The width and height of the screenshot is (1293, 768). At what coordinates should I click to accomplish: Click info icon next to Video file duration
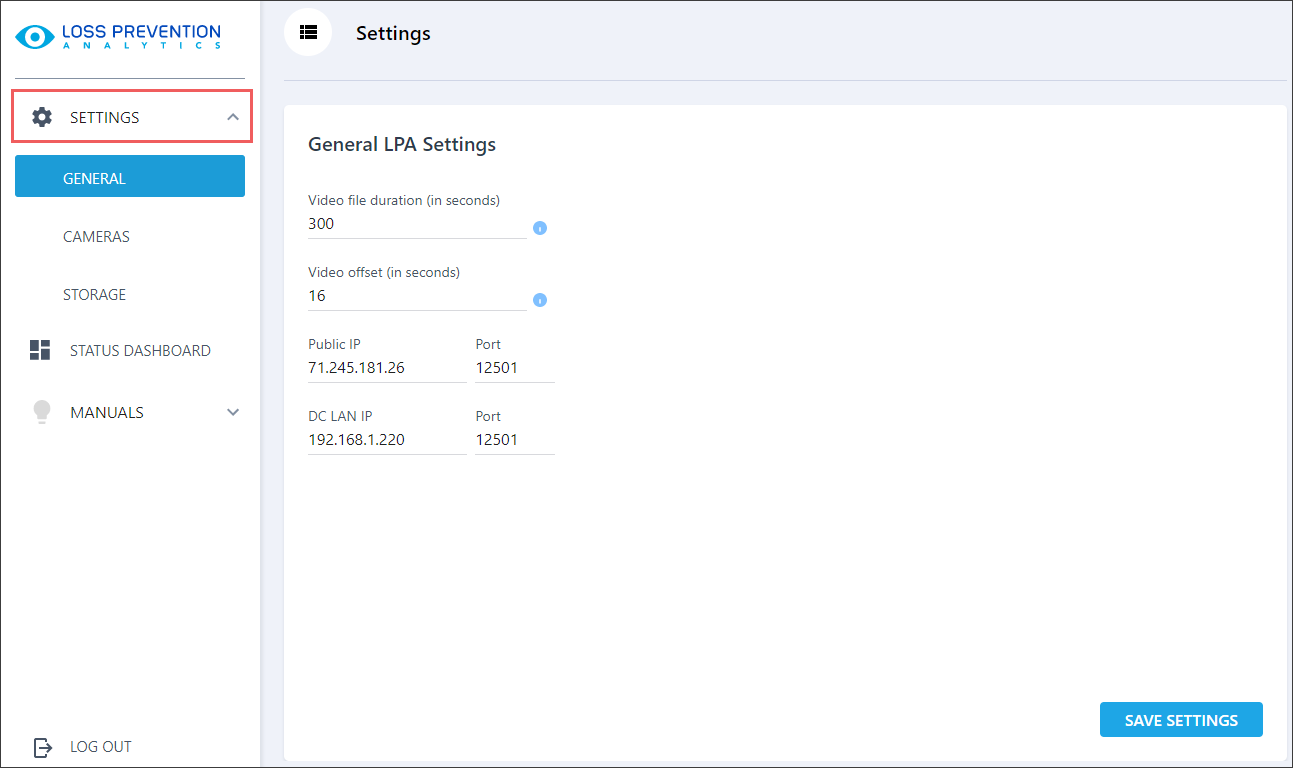(x=540, y=228)
